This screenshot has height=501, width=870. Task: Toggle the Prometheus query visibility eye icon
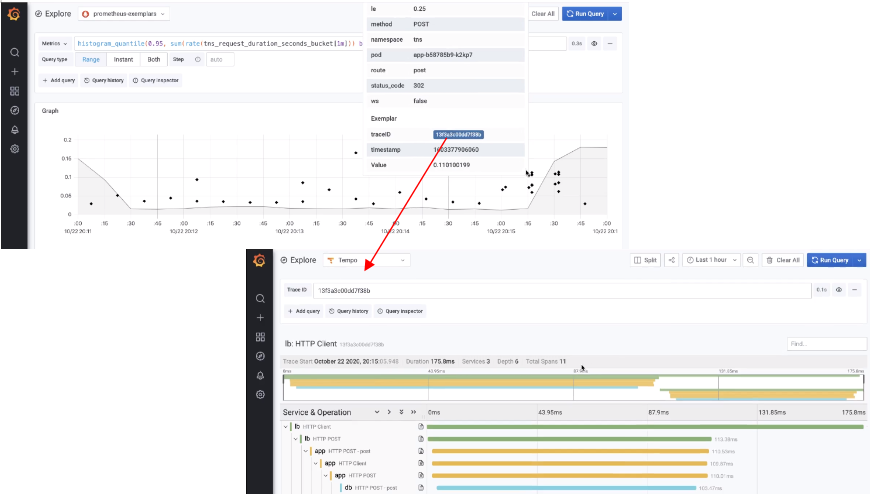pyautogui.click(x=594, y=43)
